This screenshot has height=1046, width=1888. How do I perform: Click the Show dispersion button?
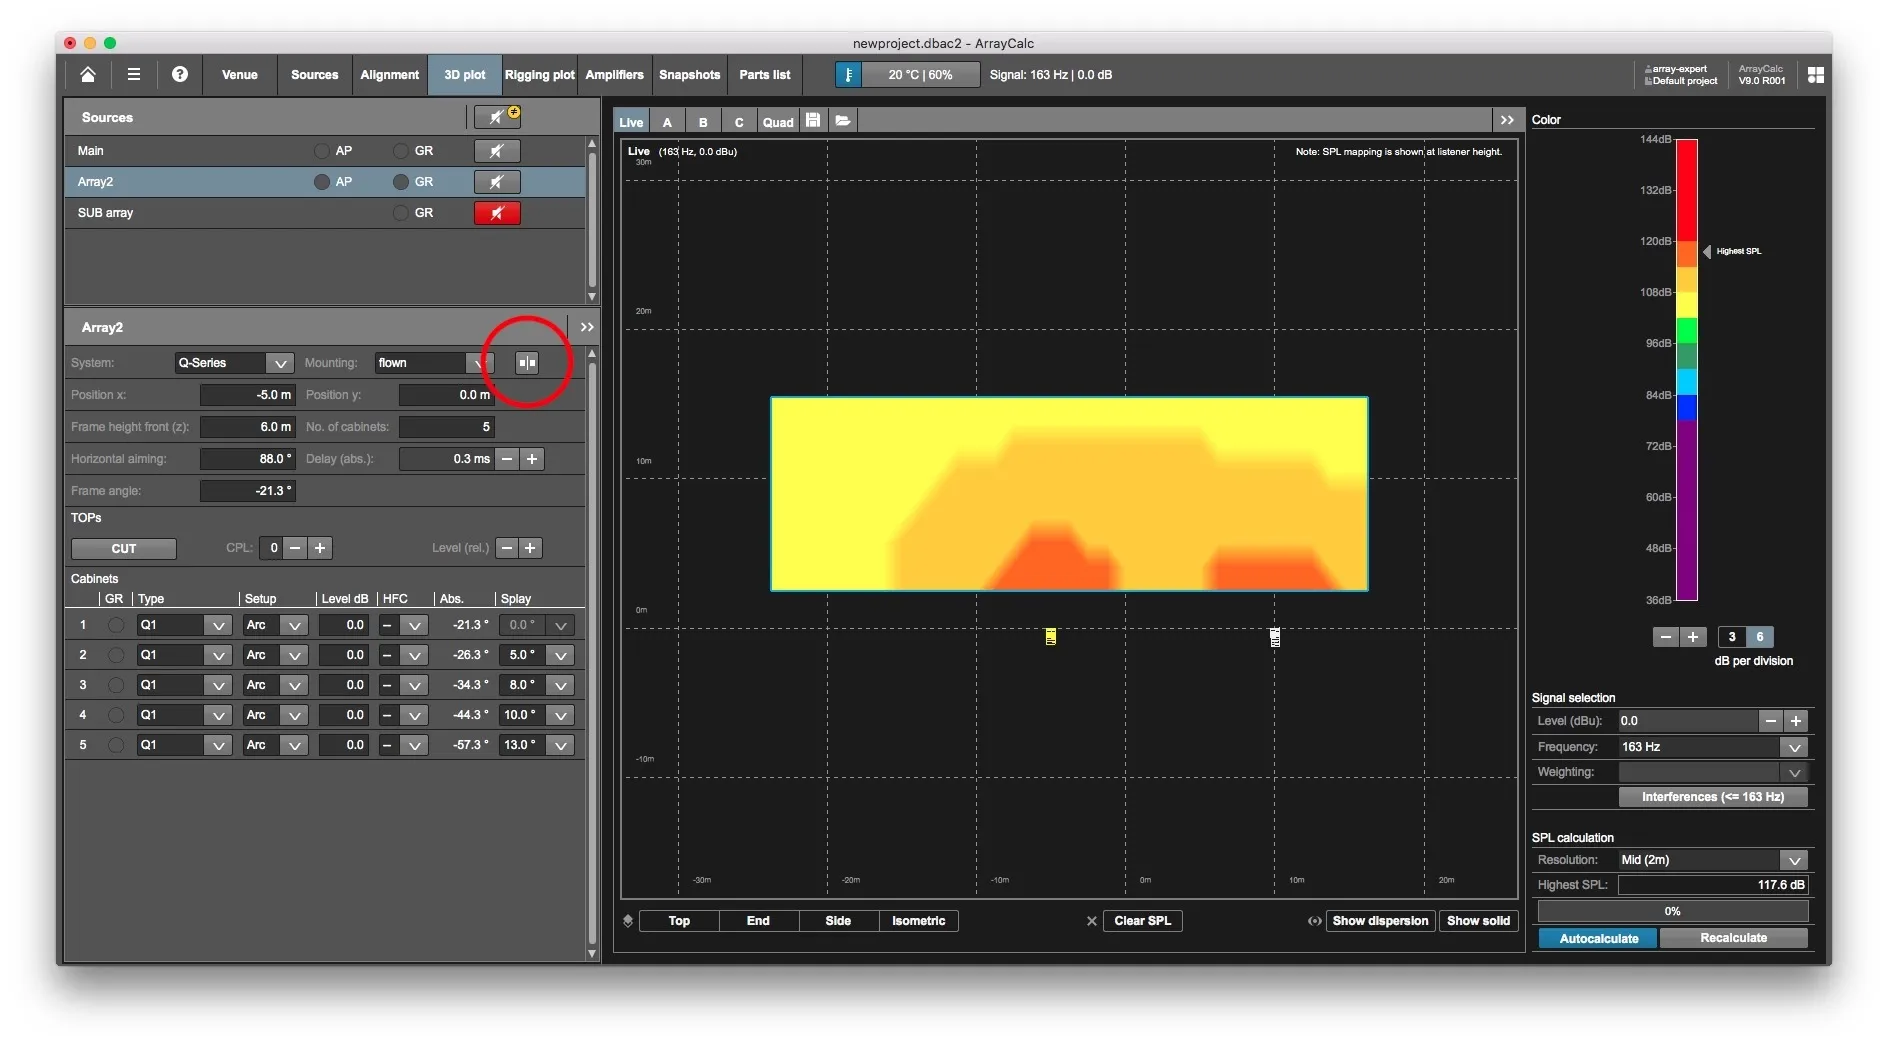pos(1380,921)
